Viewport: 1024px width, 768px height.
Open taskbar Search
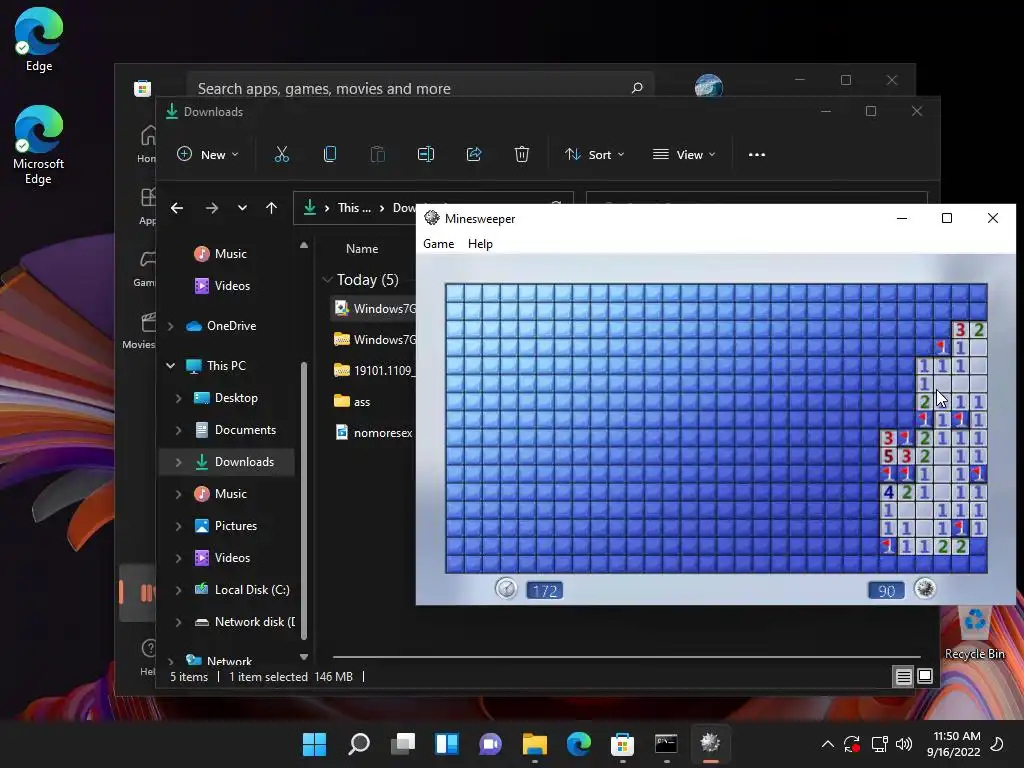click(x=359, y=743)
